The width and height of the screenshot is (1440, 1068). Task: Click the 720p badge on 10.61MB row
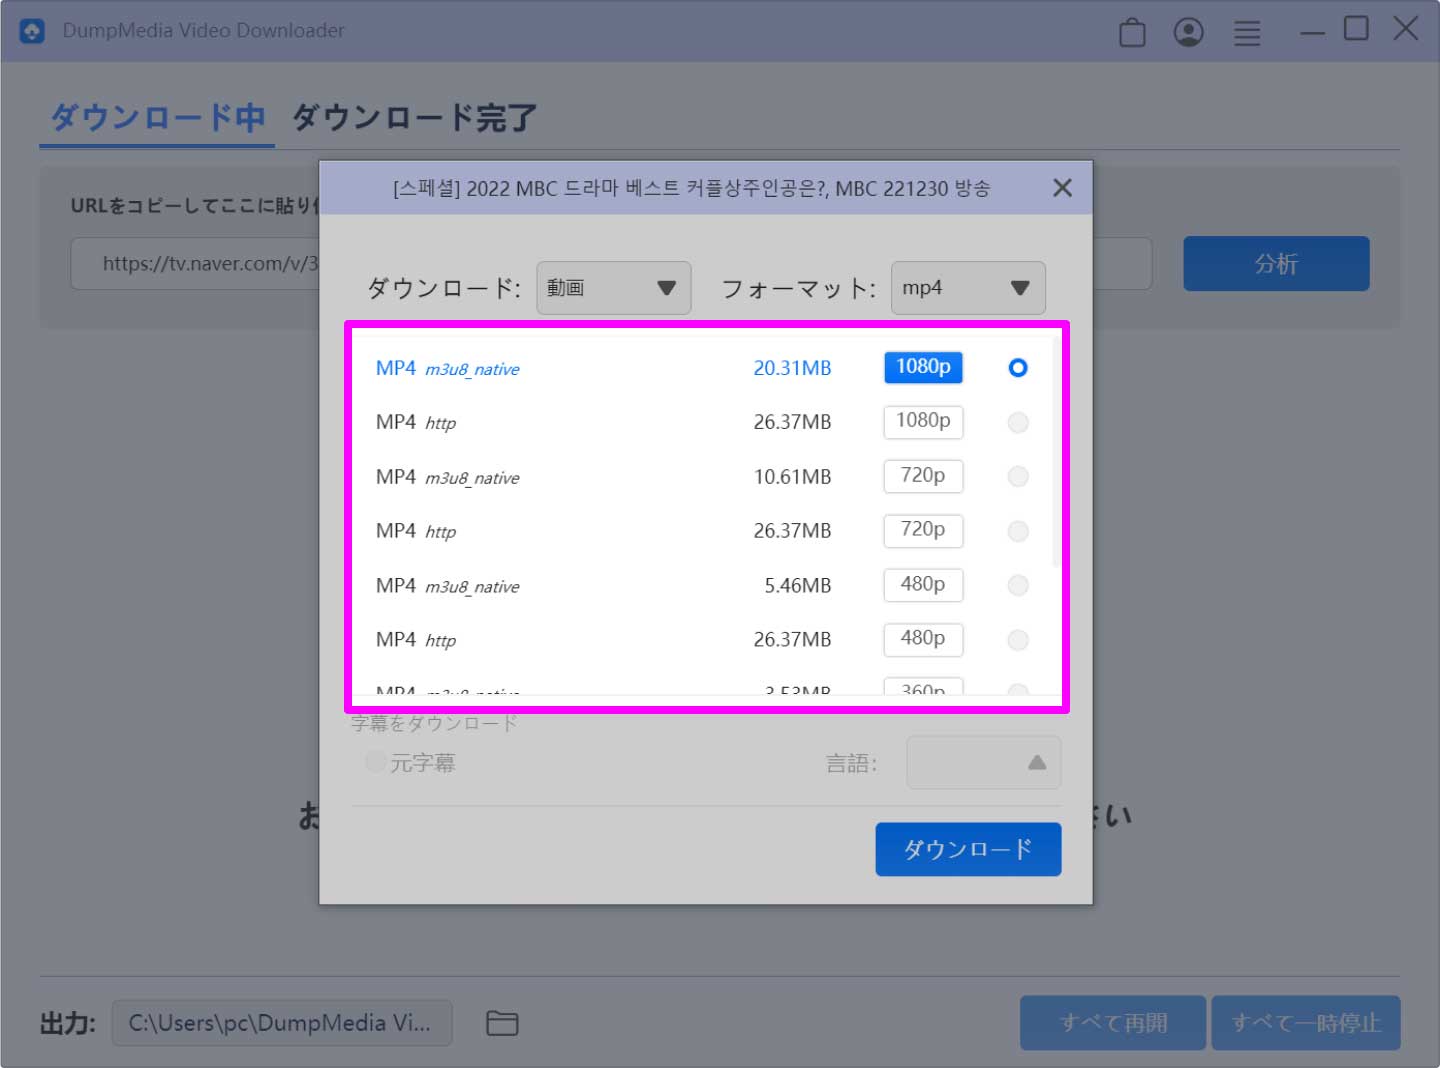pyautogui.click(x=923, y=476)
